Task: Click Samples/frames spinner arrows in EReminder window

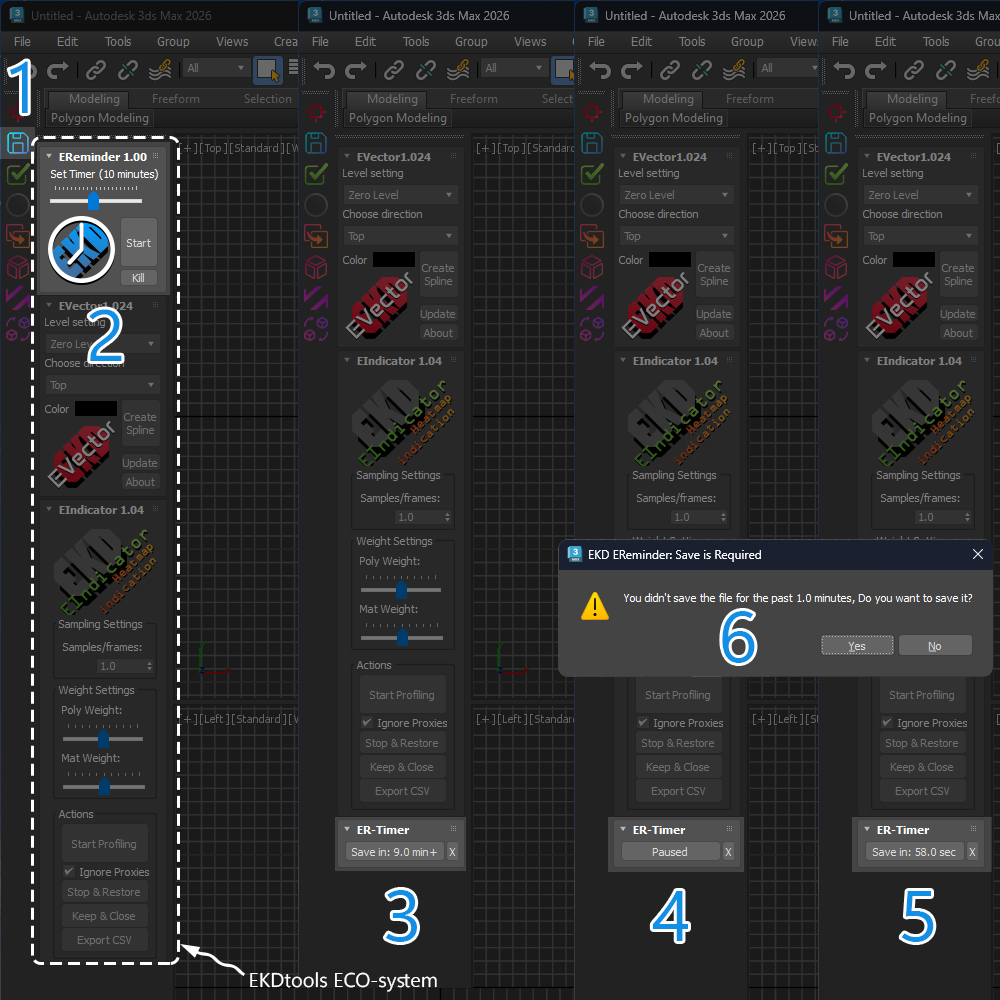Action: [x=149, y=666]
